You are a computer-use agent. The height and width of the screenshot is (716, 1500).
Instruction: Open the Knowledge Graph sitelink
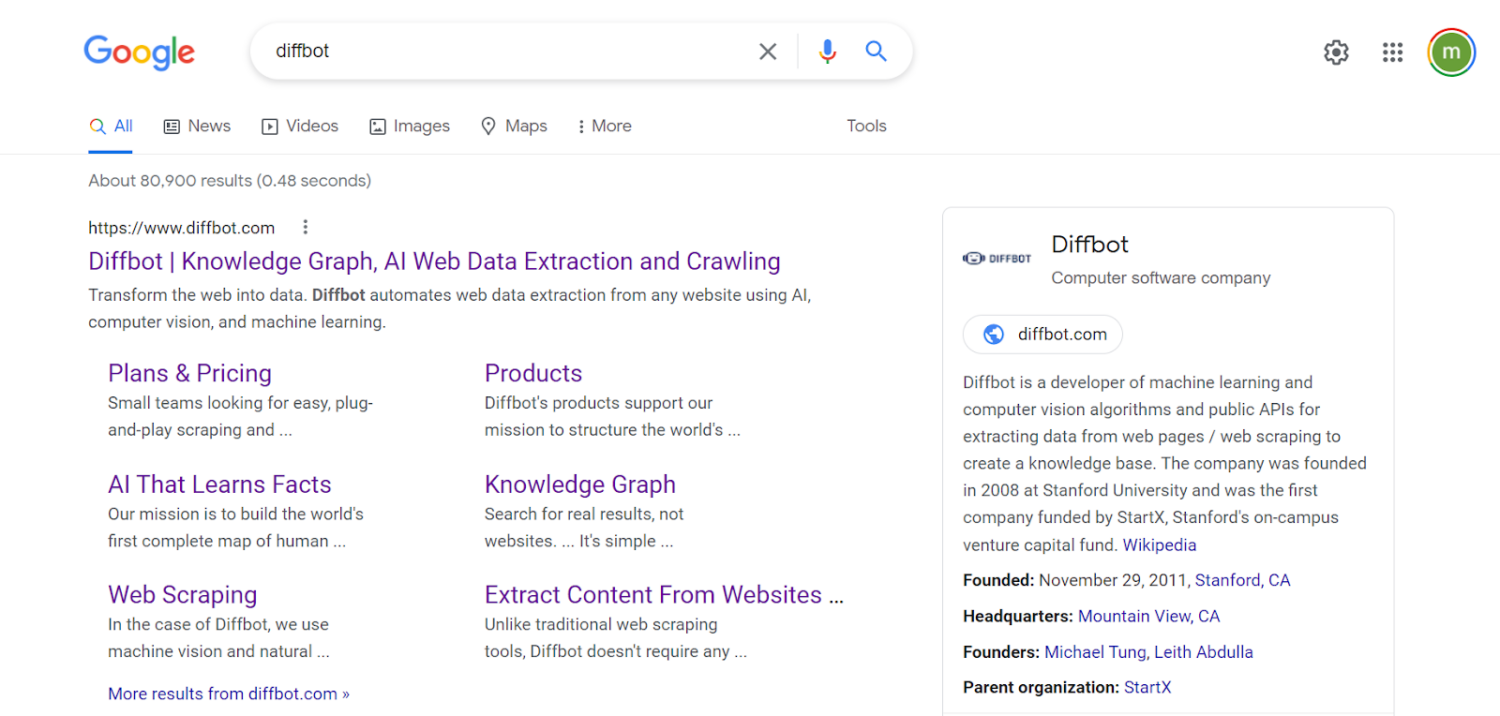pos(580,484)
